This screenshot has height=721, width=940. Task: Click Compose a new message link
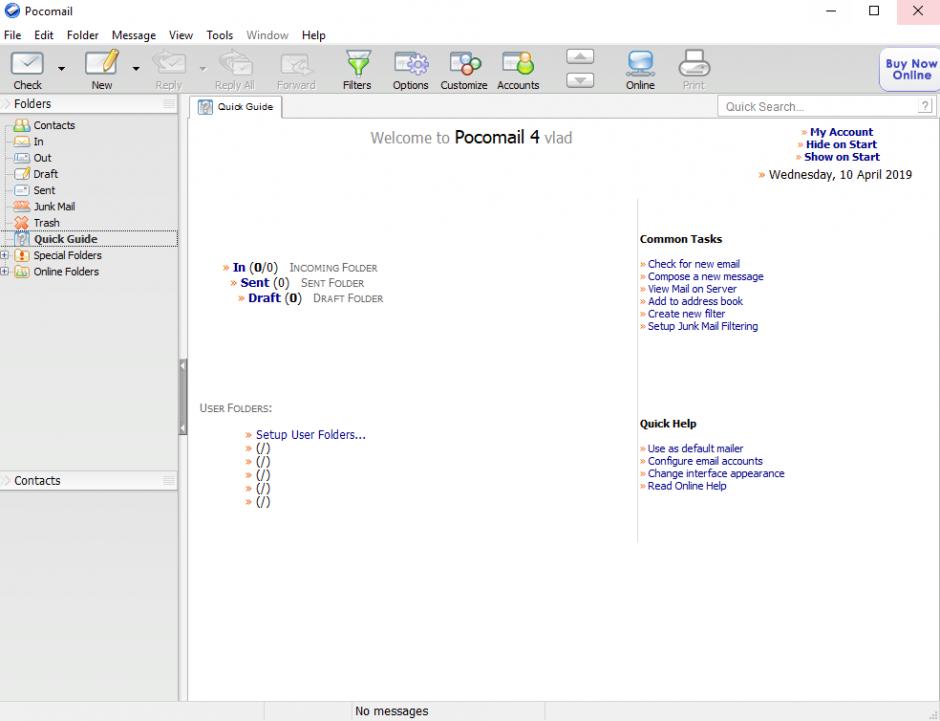point(706,276)
